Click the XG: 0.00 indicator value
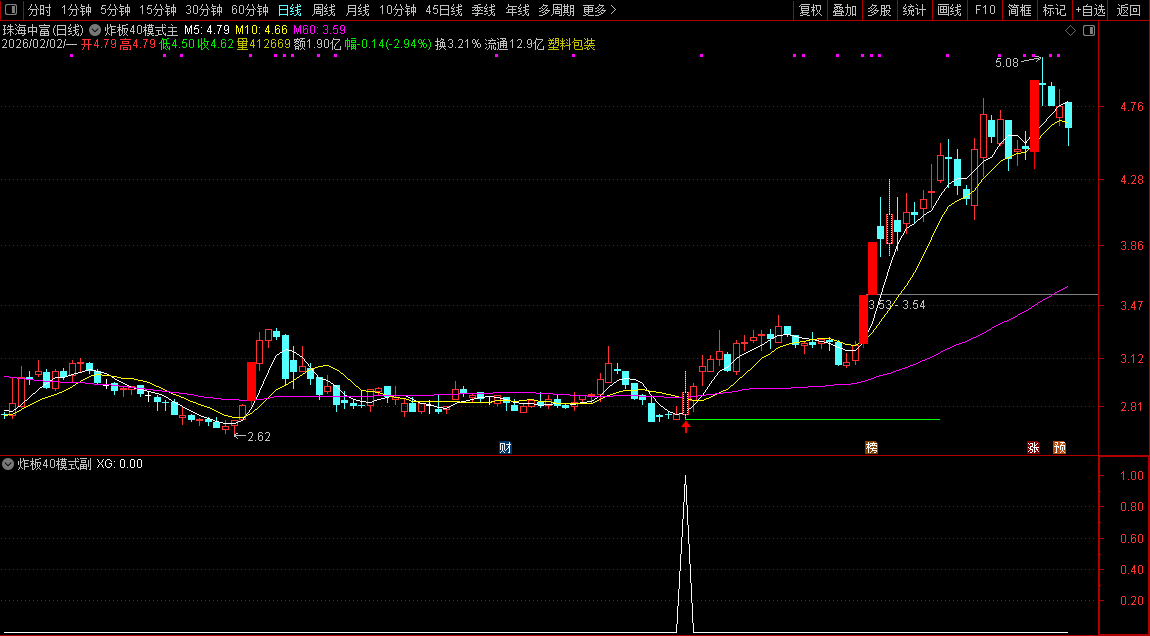 tap(120, 464)
